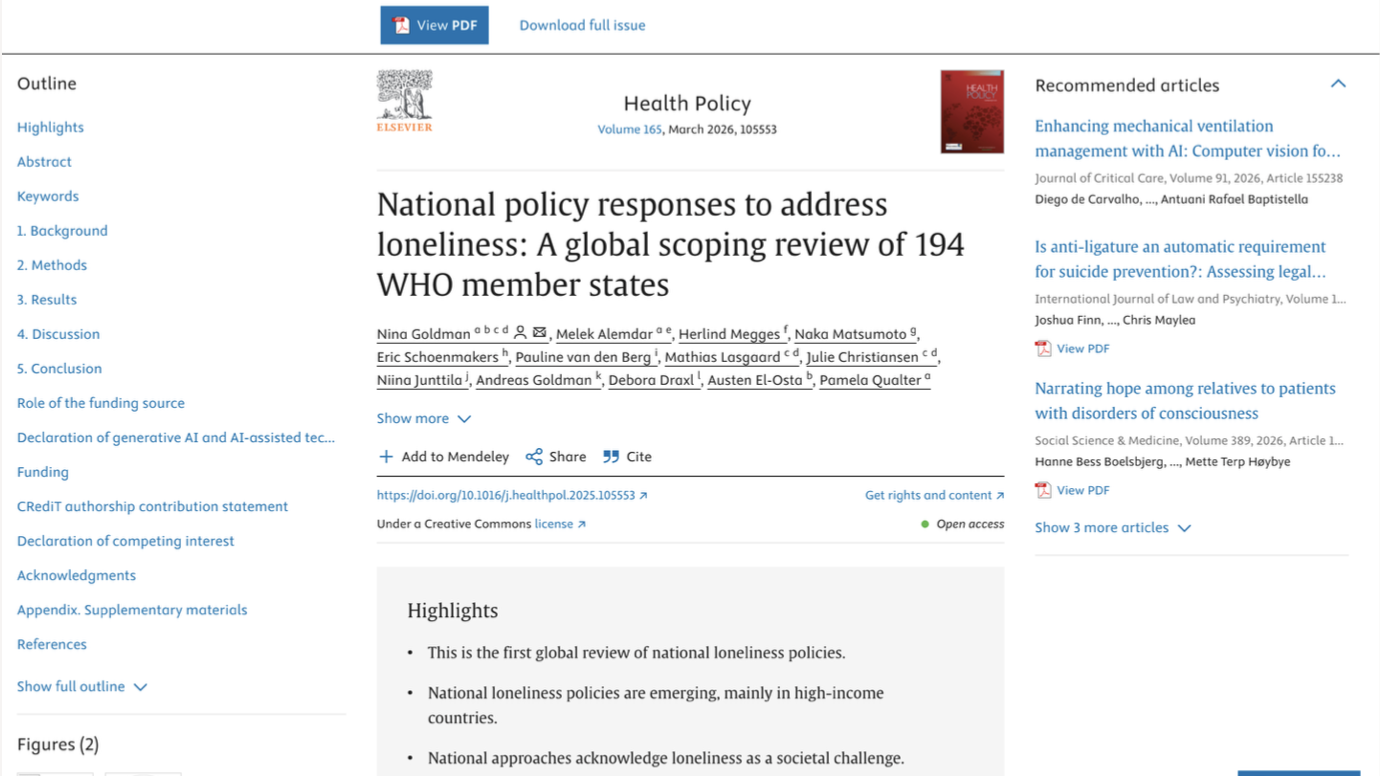Open Declaration of competing interest
Viewport: 1380px width, 776px height.
(125, 541)
